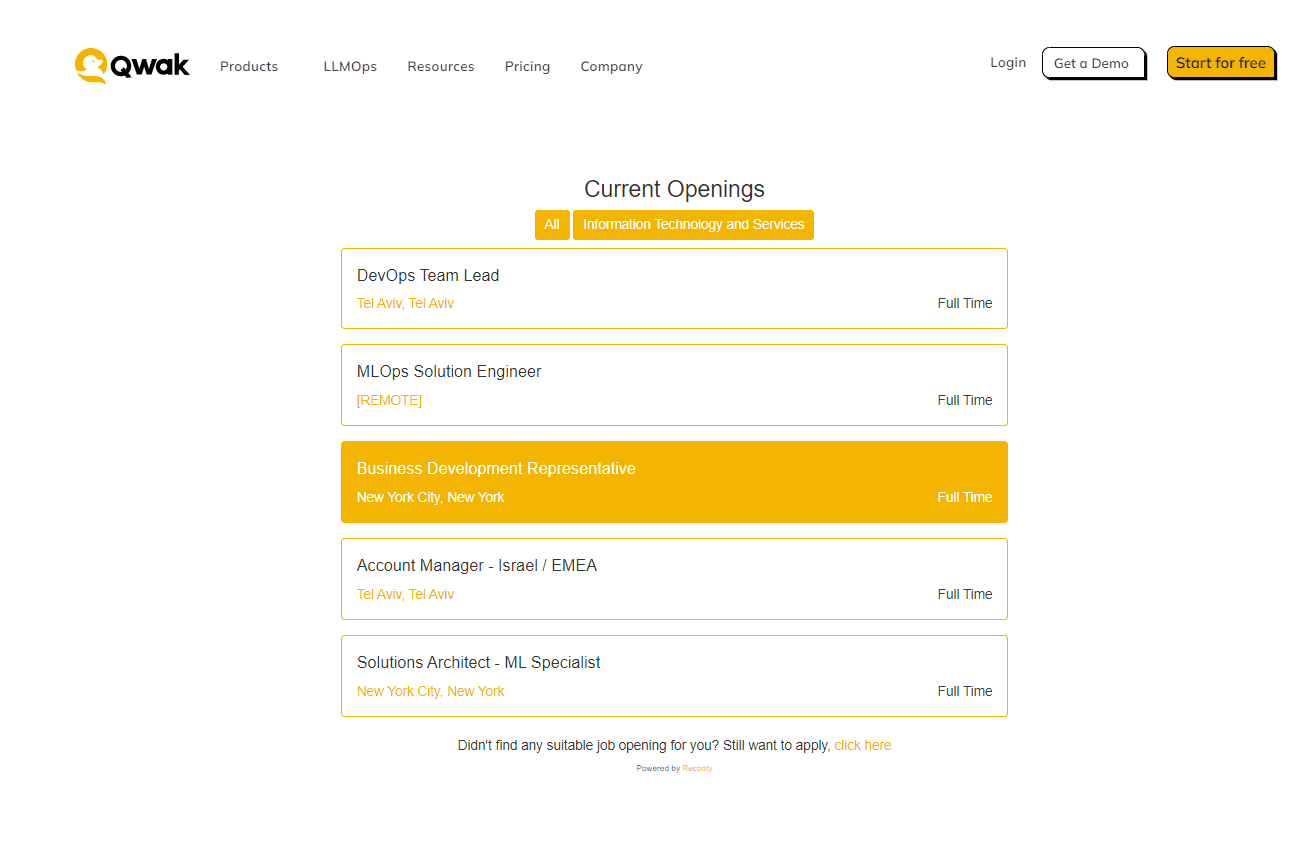Click the Recooty powered-by link
This screenshot has width=1300, height=858.
[x=697, y=769]
